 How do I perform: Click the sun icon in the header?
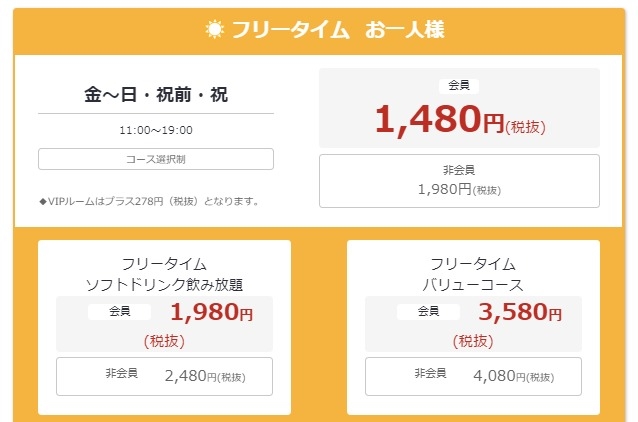(x=214, y=29)
